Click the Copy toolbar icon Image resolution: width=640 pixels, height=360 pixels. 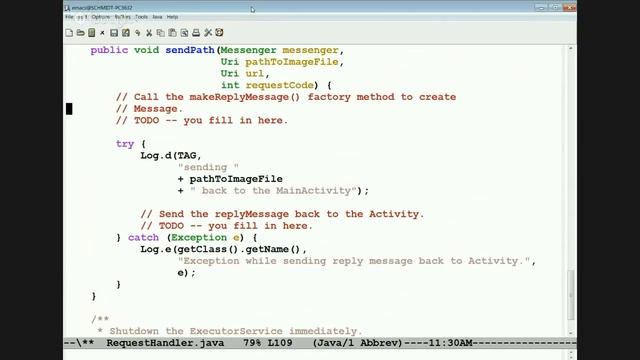tap(161, 33)
